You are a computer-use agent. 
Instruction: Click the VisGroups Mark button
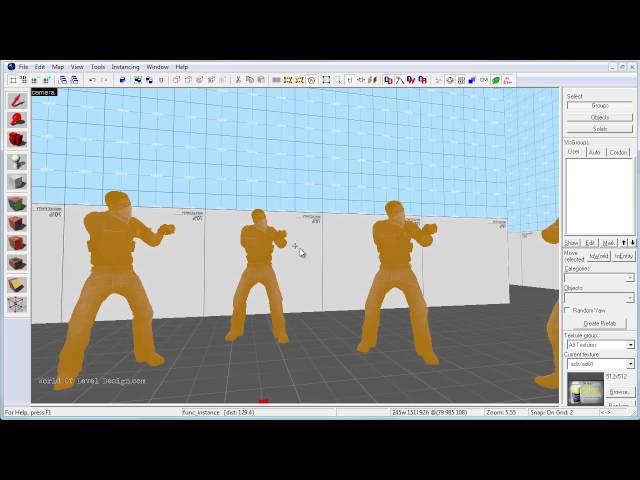point(609,243)
